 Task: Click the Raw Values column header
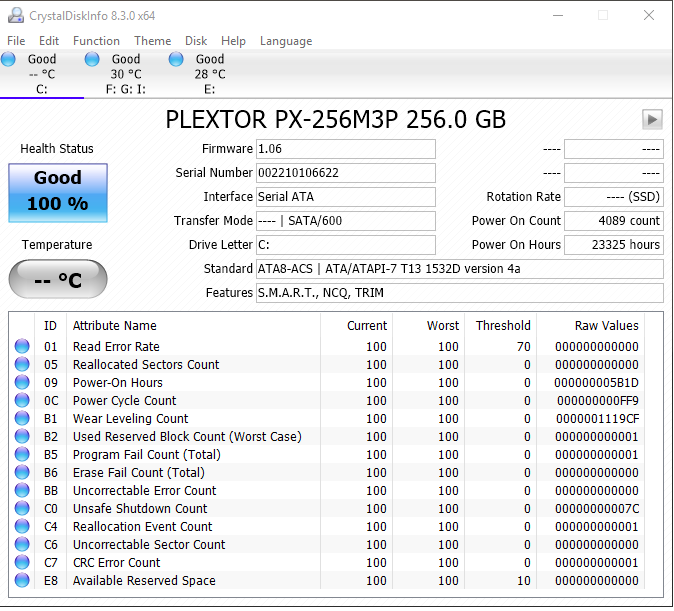click(x=591, y=325)
